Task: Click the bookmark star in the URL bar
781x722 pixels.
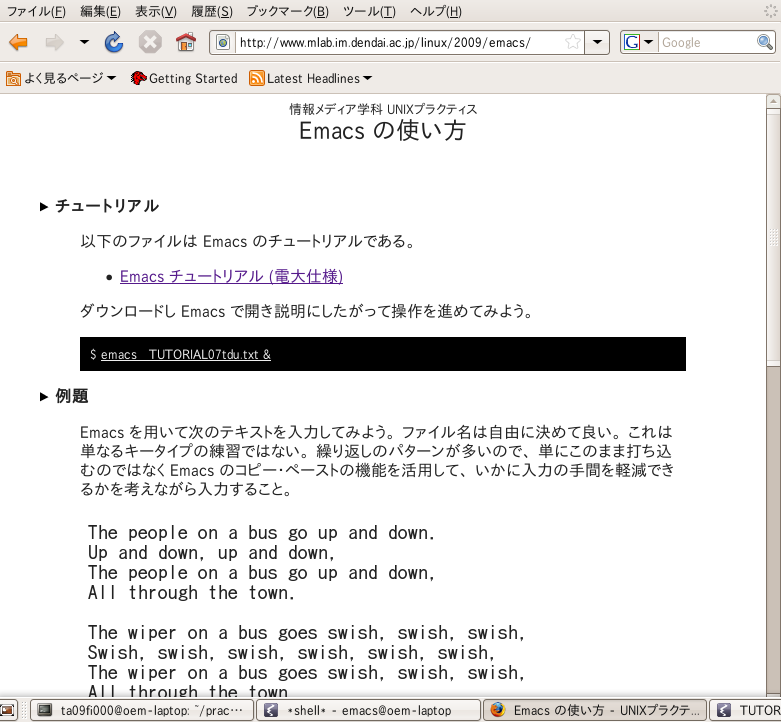Action: 572,43
